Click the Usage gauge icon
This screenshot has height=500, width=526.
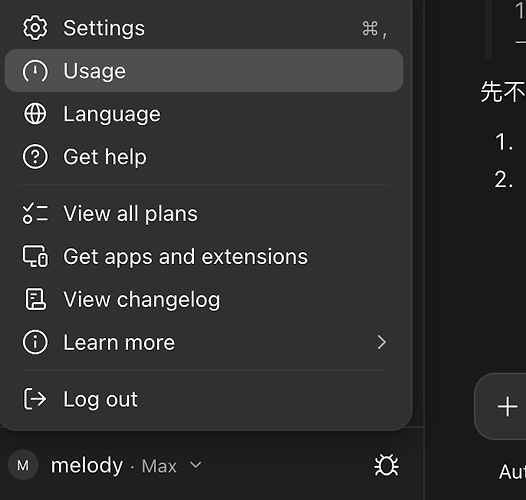pos(35,71)
